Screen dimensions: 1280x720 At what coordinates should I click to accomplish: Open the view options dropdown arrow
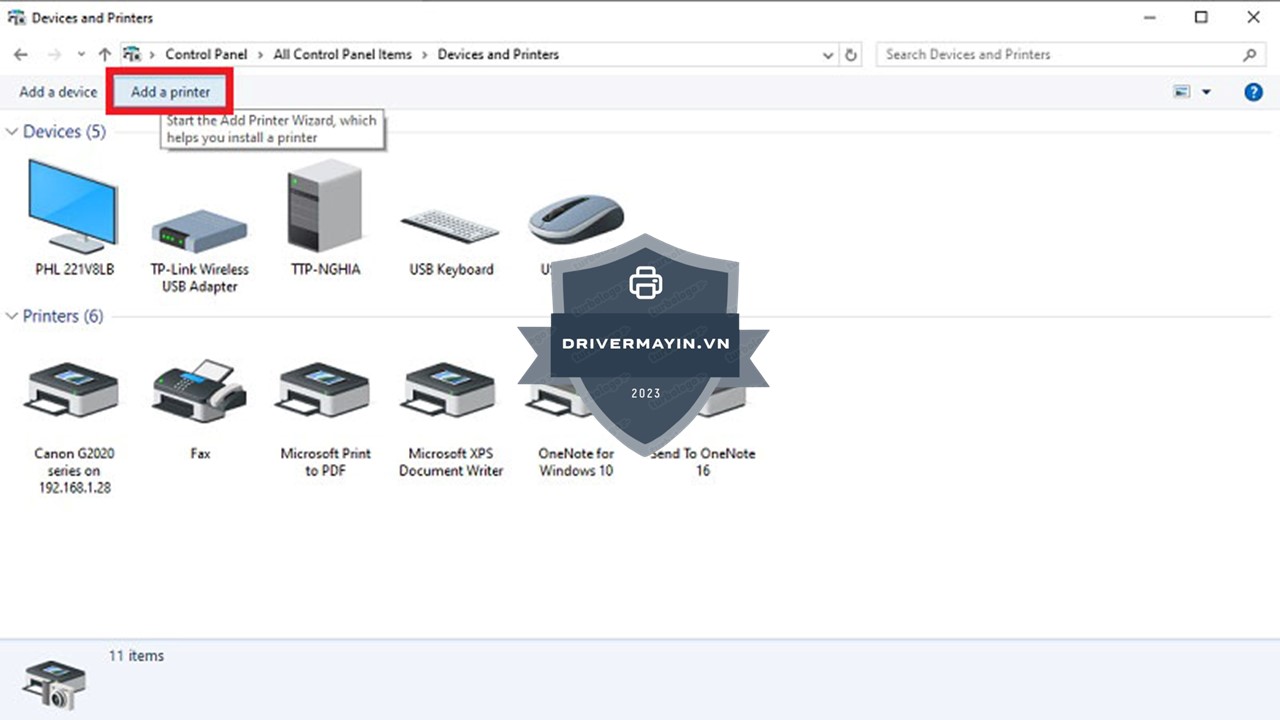[x=1206, y=92]
